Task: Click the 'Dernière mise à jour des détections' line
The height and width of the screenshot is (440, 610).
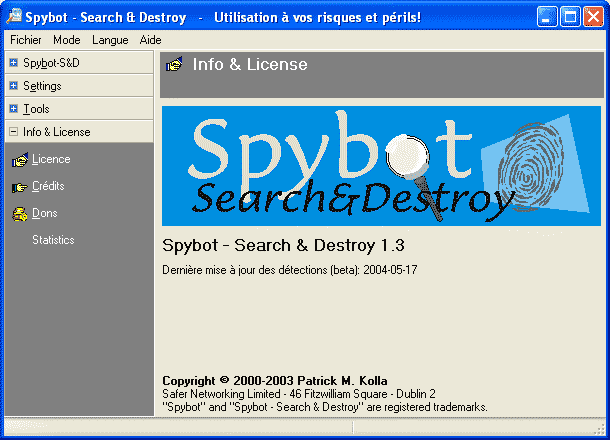Action: [x=289, y=270]
